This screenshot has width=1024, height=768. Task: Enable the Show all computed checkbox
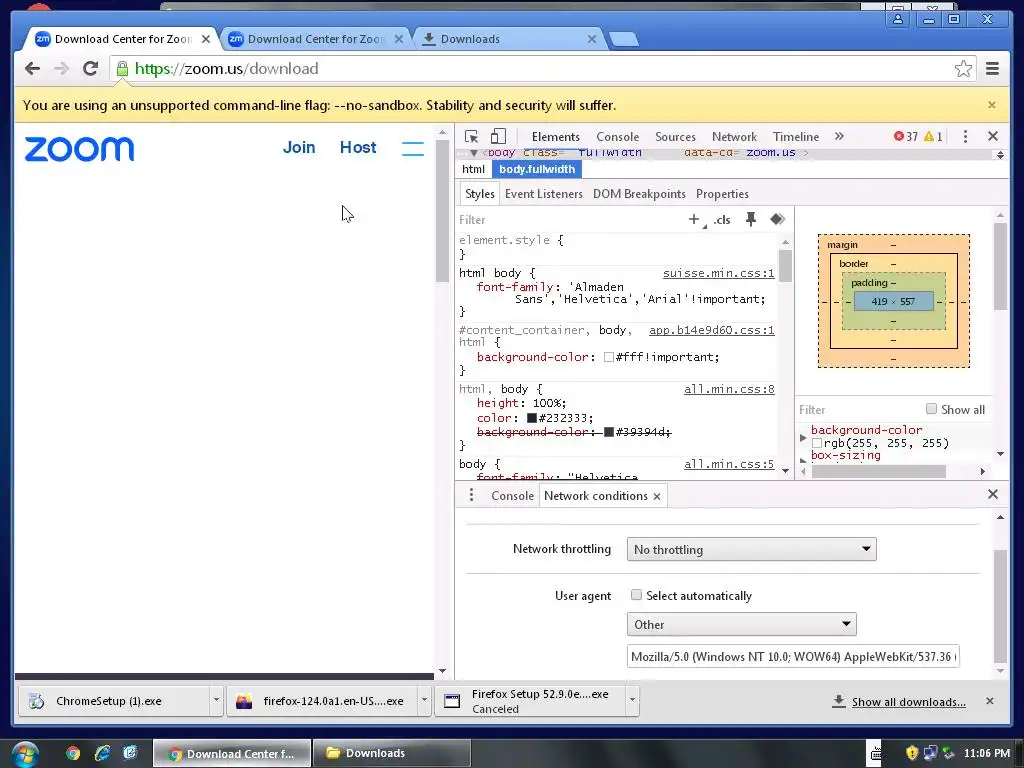(x=931, y=409)
